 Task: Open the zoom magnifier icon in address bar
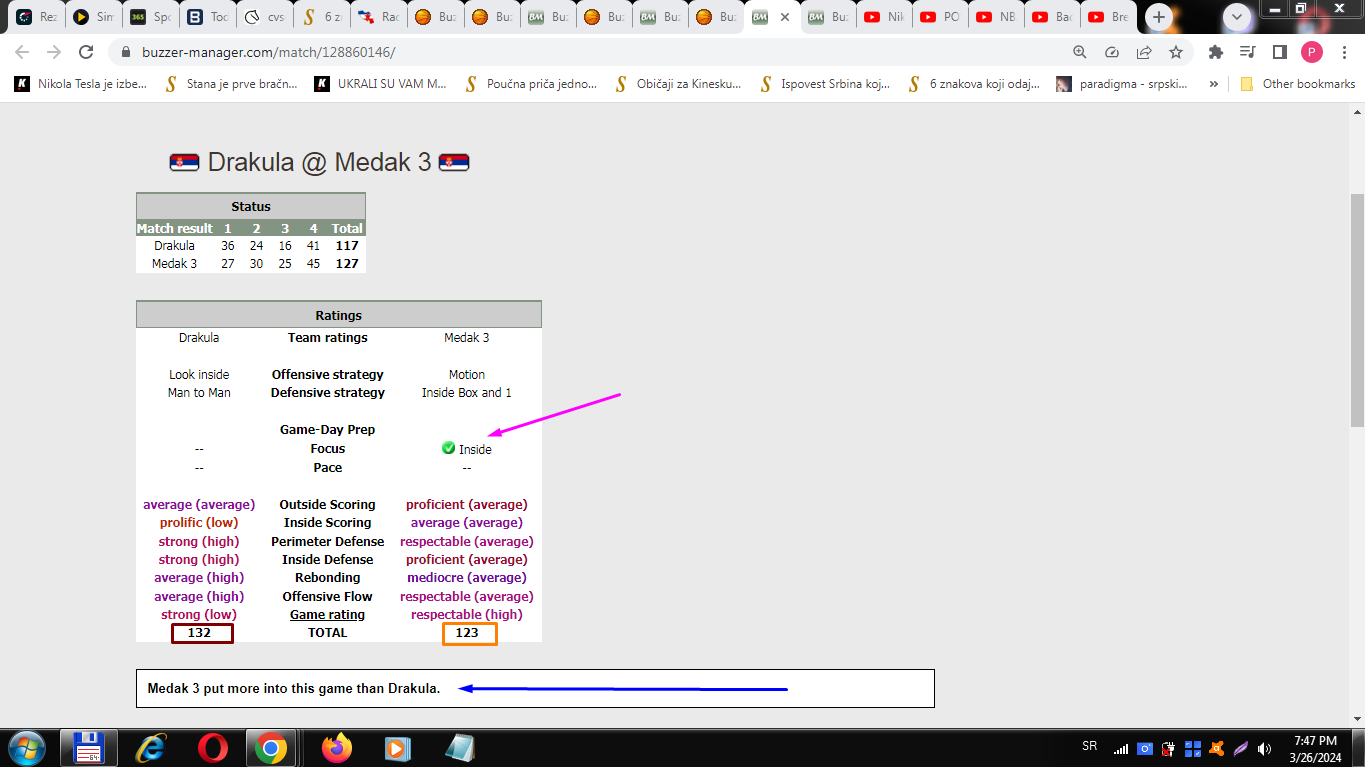(x=1080, y=52)
